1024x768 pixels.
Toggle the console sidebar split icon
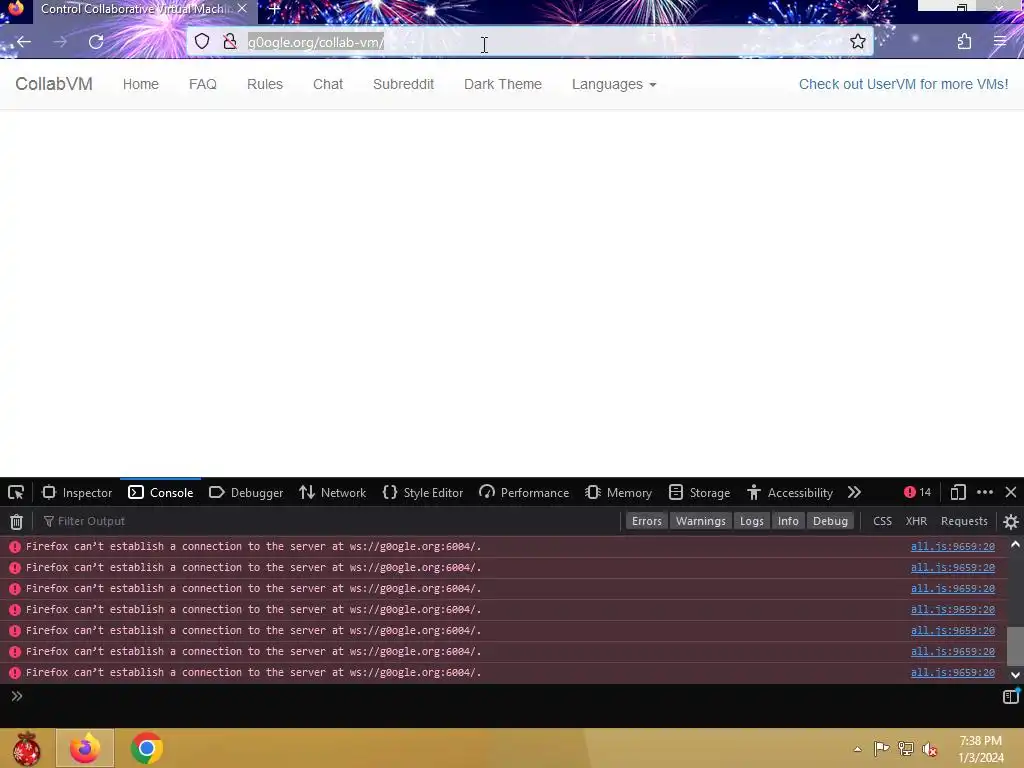click(x=1011, y=696)
